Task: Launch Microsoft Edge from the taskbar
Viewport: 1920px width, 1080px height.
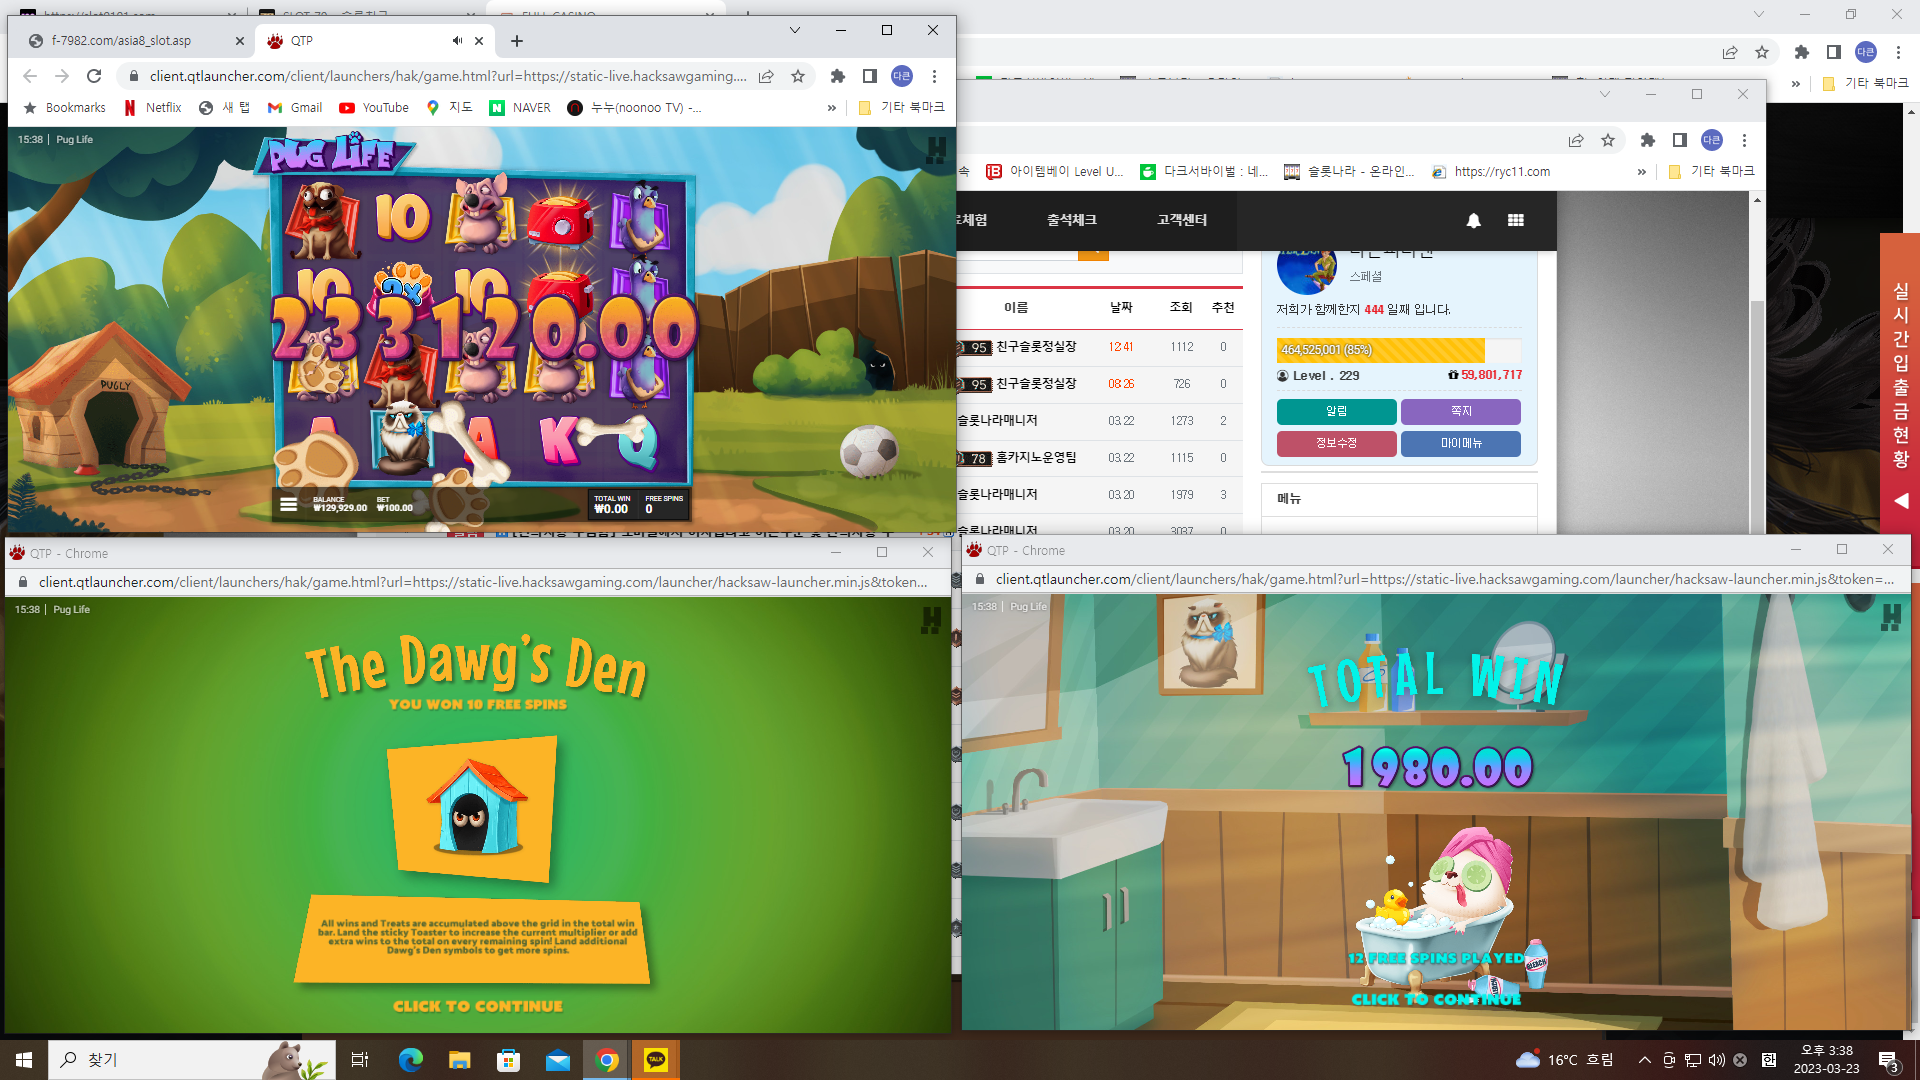Action: tap(411, 1060)
